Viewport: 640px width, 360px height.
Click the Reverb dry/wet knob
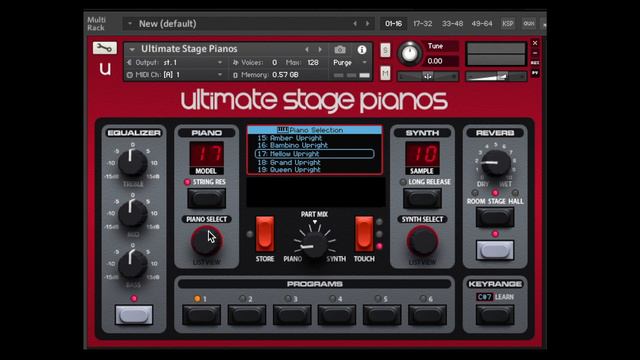[496, 163]
